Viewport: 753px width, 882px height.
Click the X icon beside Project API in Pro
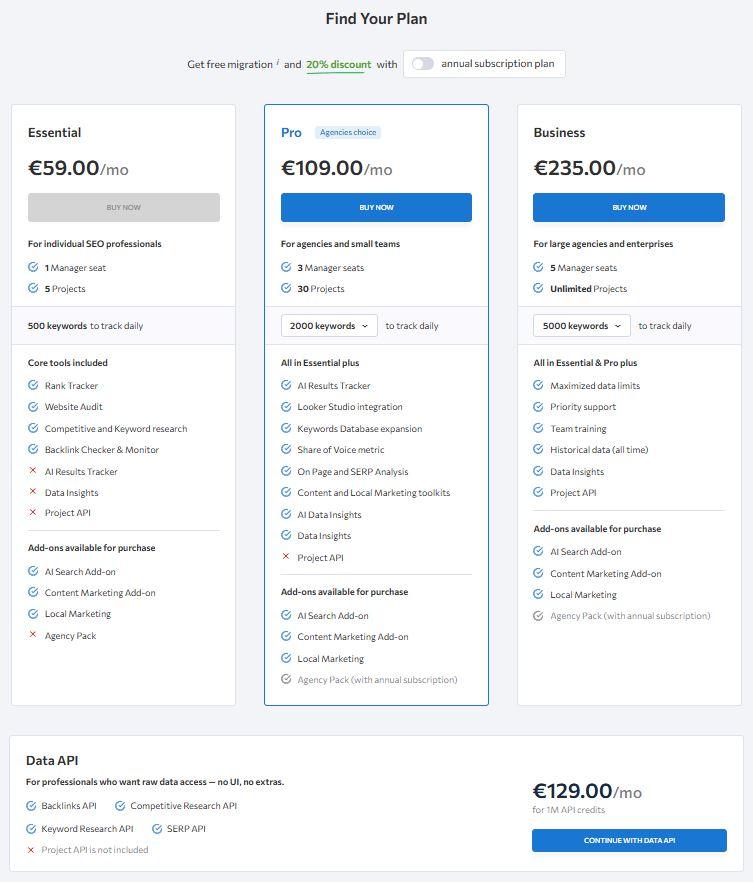click(285, 557)
